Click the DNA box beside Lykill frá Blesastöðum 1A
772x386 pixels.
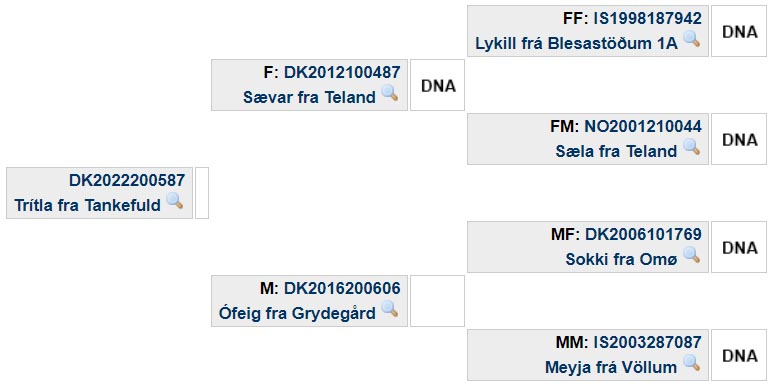click(739, 31)
